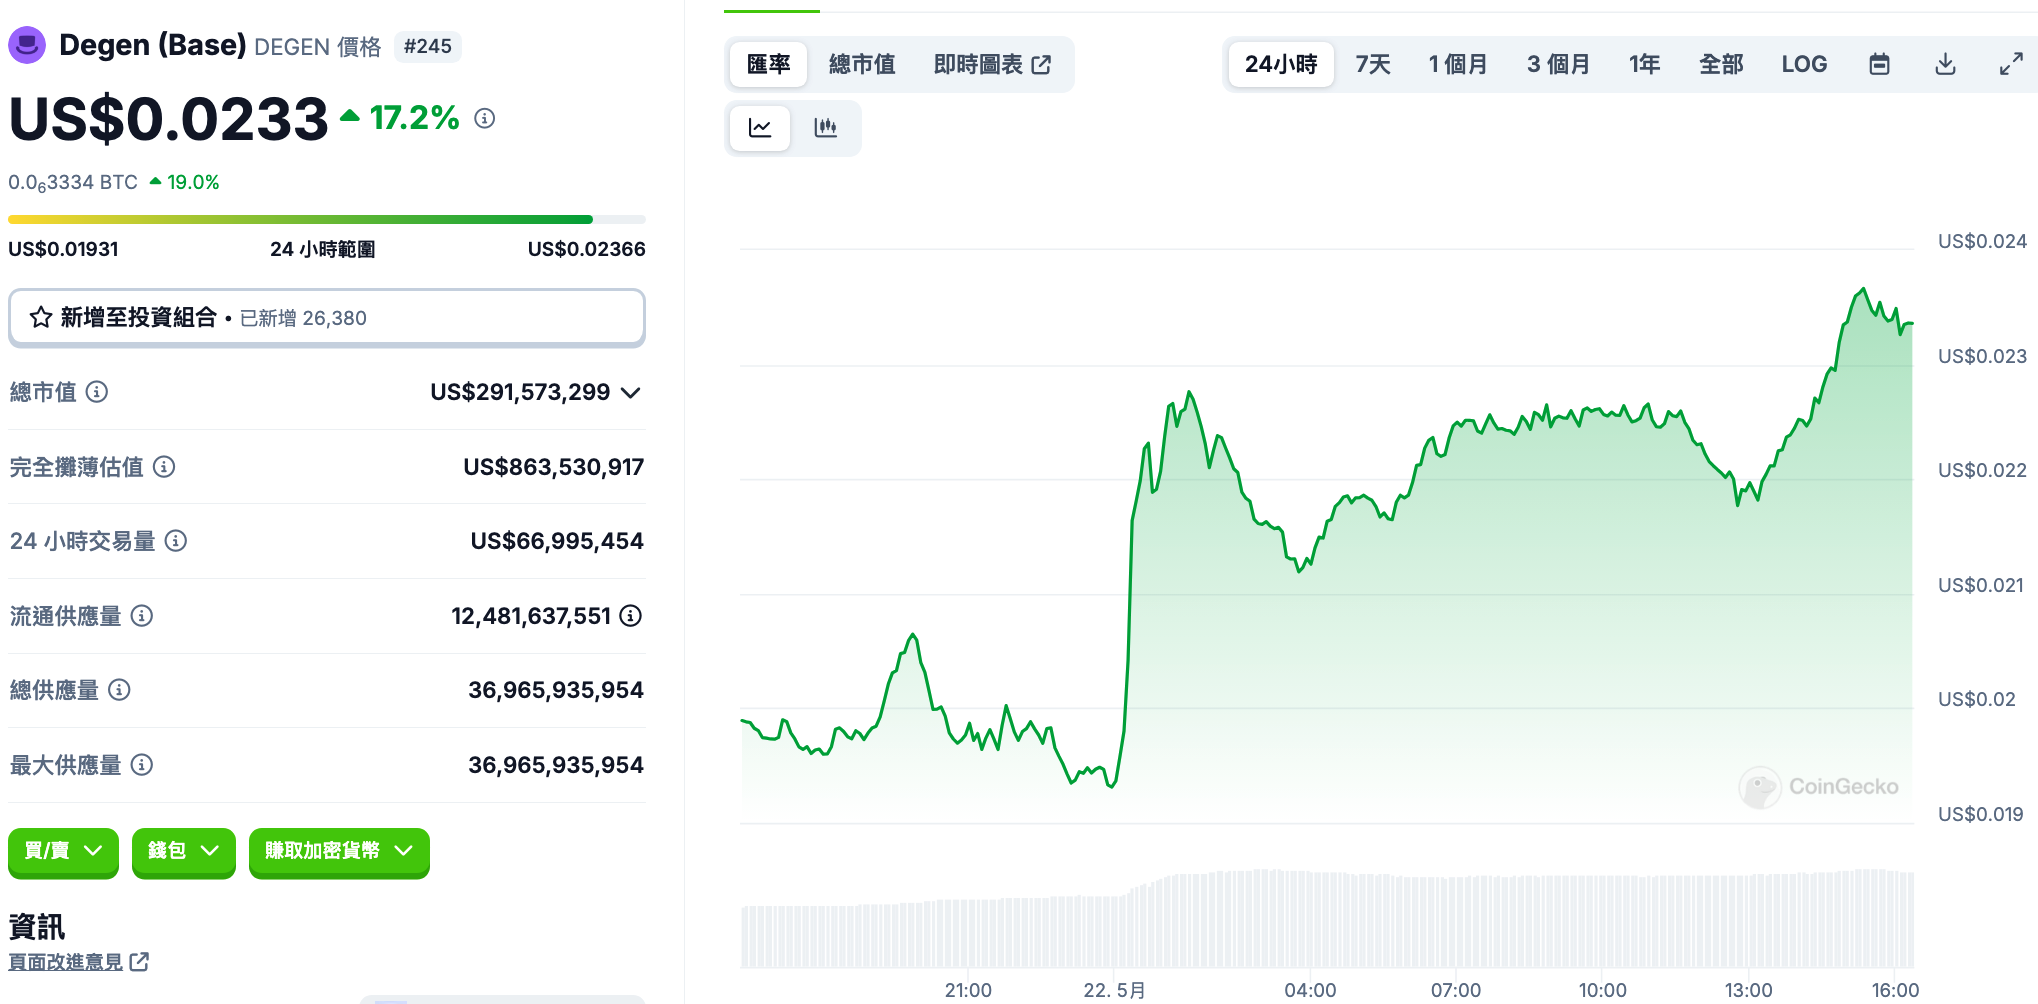This screenshot has width=2038, height=1004.
Task: Open the 錢包 dropdown
Action: tap(183, 852)
